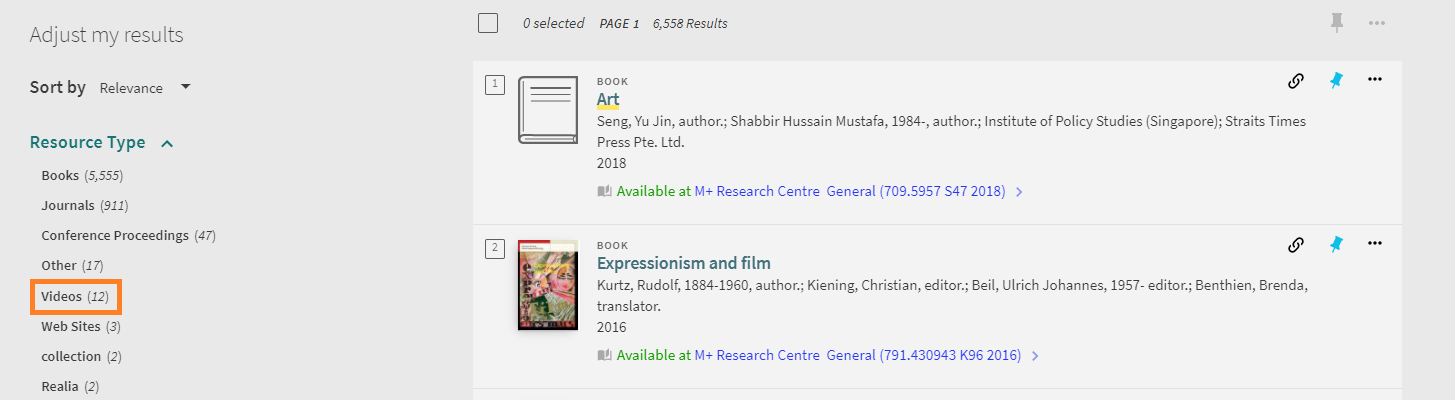Click the Expressionism and film cover thumbnail
This screenshot has width=1455, height=400.
pos(547,285)
